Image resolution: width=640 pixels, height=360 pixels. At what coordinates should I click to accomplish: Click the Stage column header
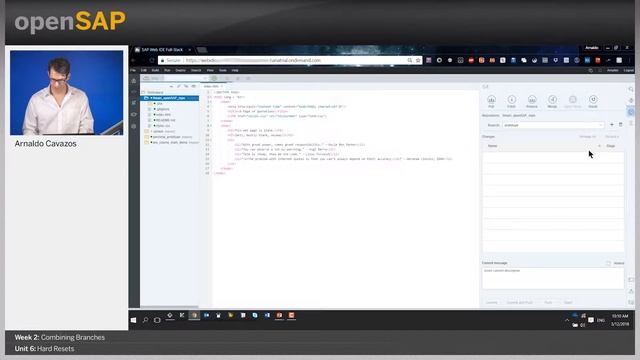point(611,146)
